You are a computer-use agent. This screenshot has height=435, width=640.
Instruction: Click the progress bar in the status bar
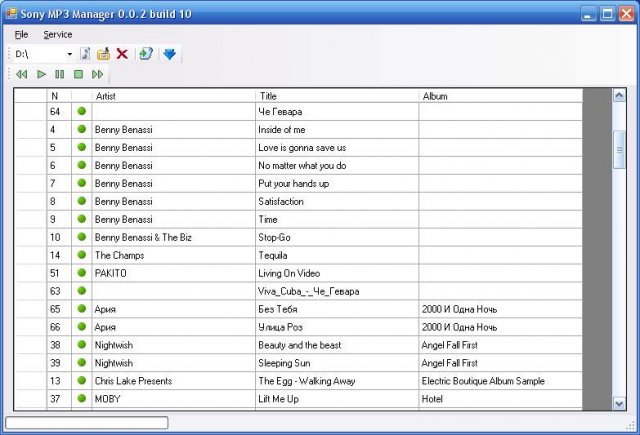pos(87,422)
